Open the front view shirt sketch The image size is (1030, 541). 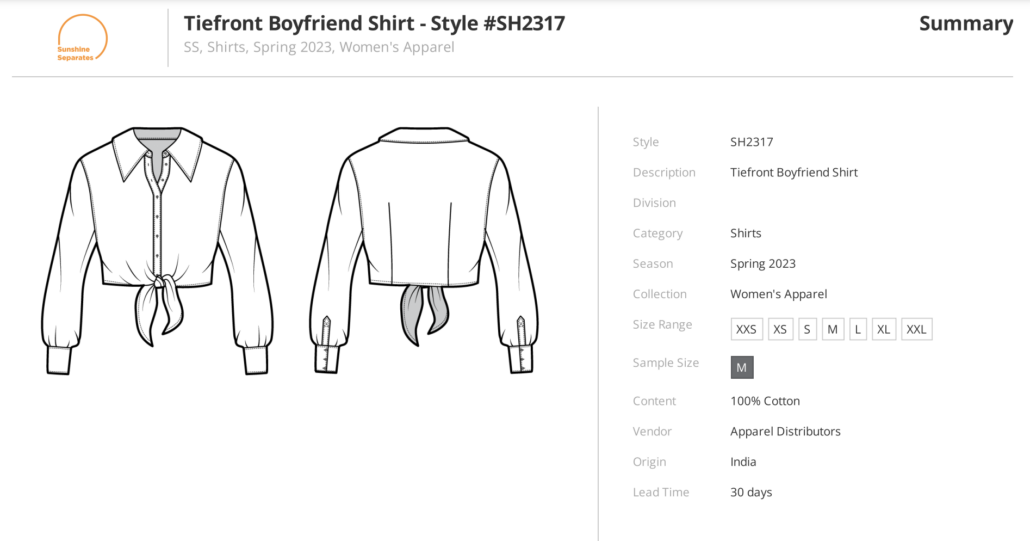click(157, 250)
